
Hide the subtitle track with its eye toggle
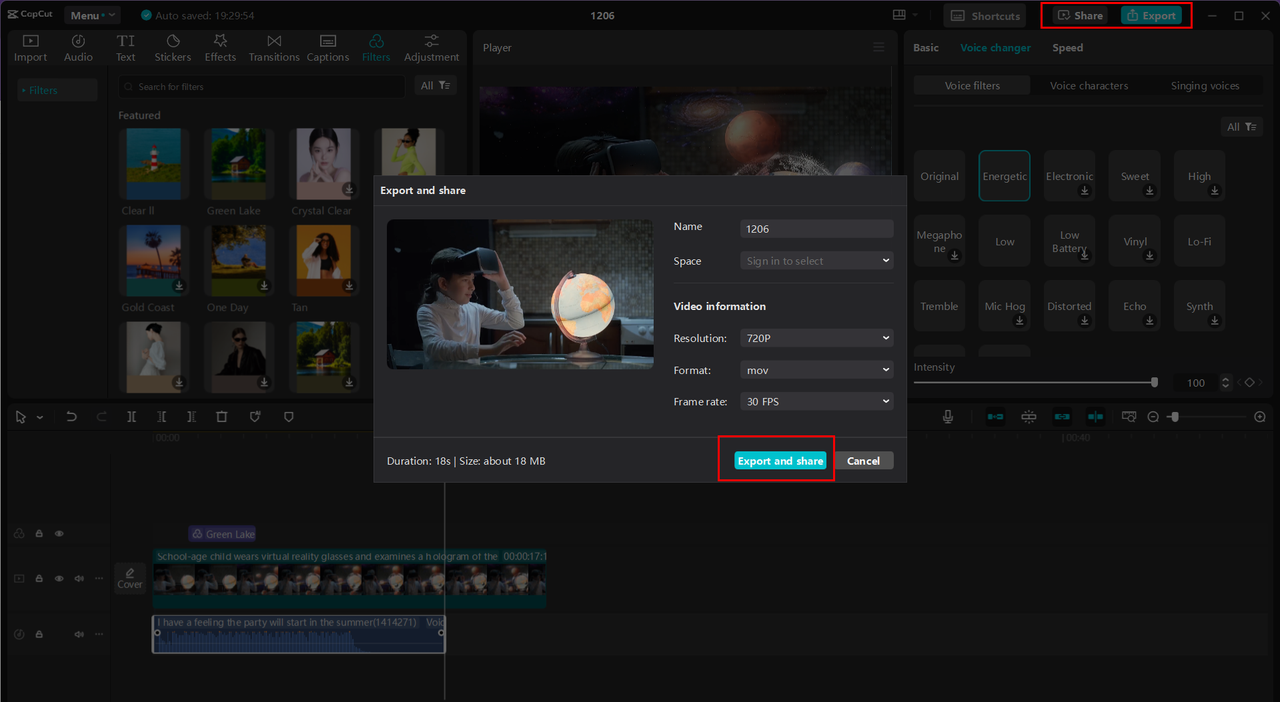tap(58, 533)
